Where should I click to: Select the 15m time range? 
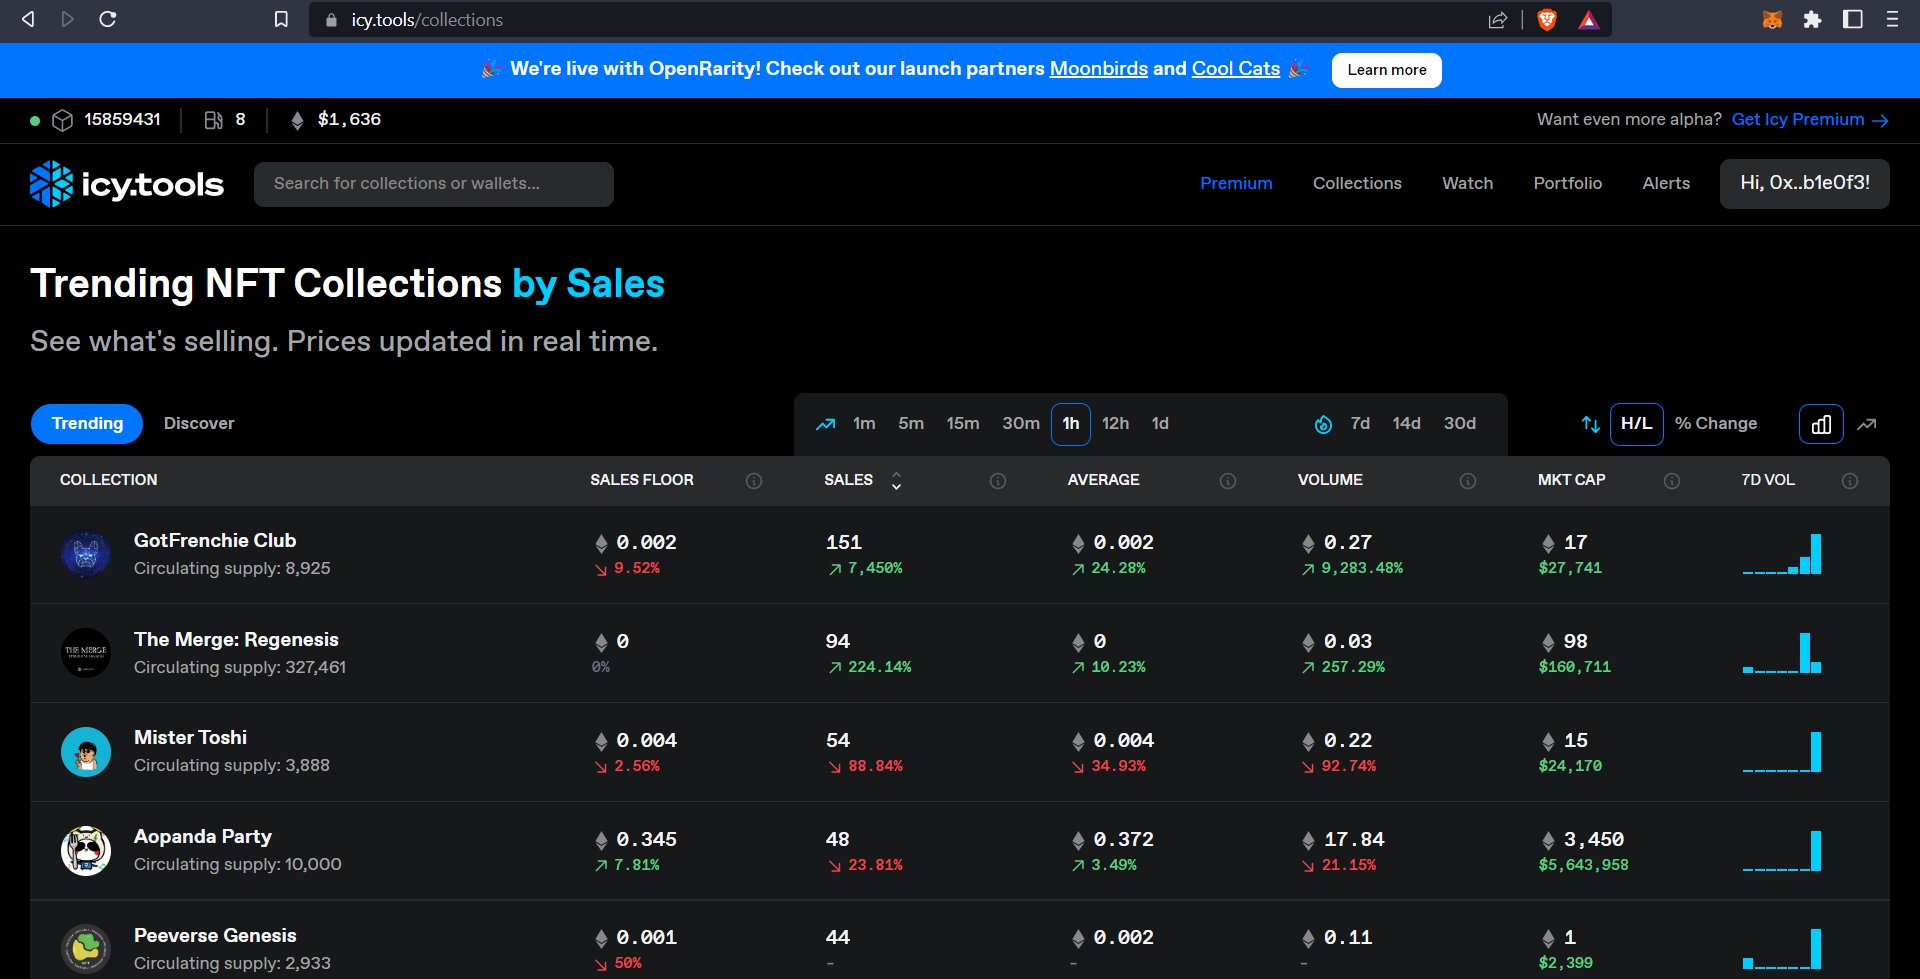(x=963, y=424)
